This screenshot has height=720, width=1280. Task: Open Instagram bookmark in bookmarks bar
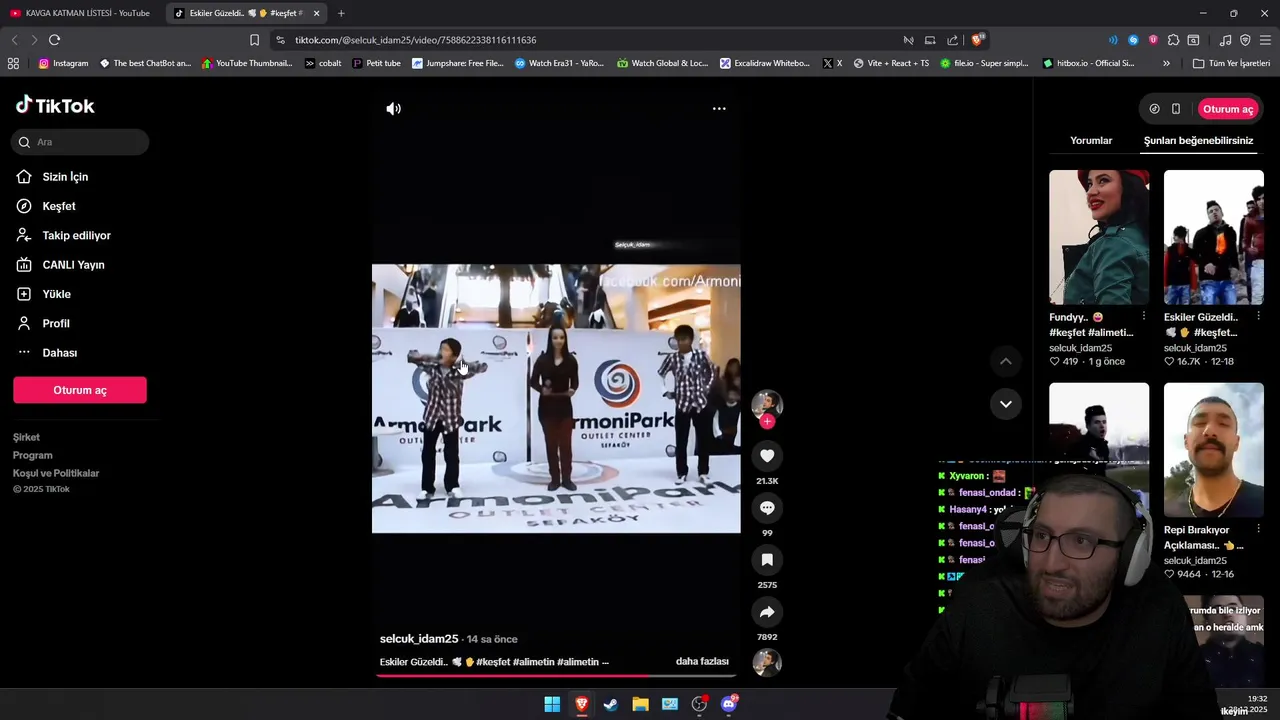63,63
